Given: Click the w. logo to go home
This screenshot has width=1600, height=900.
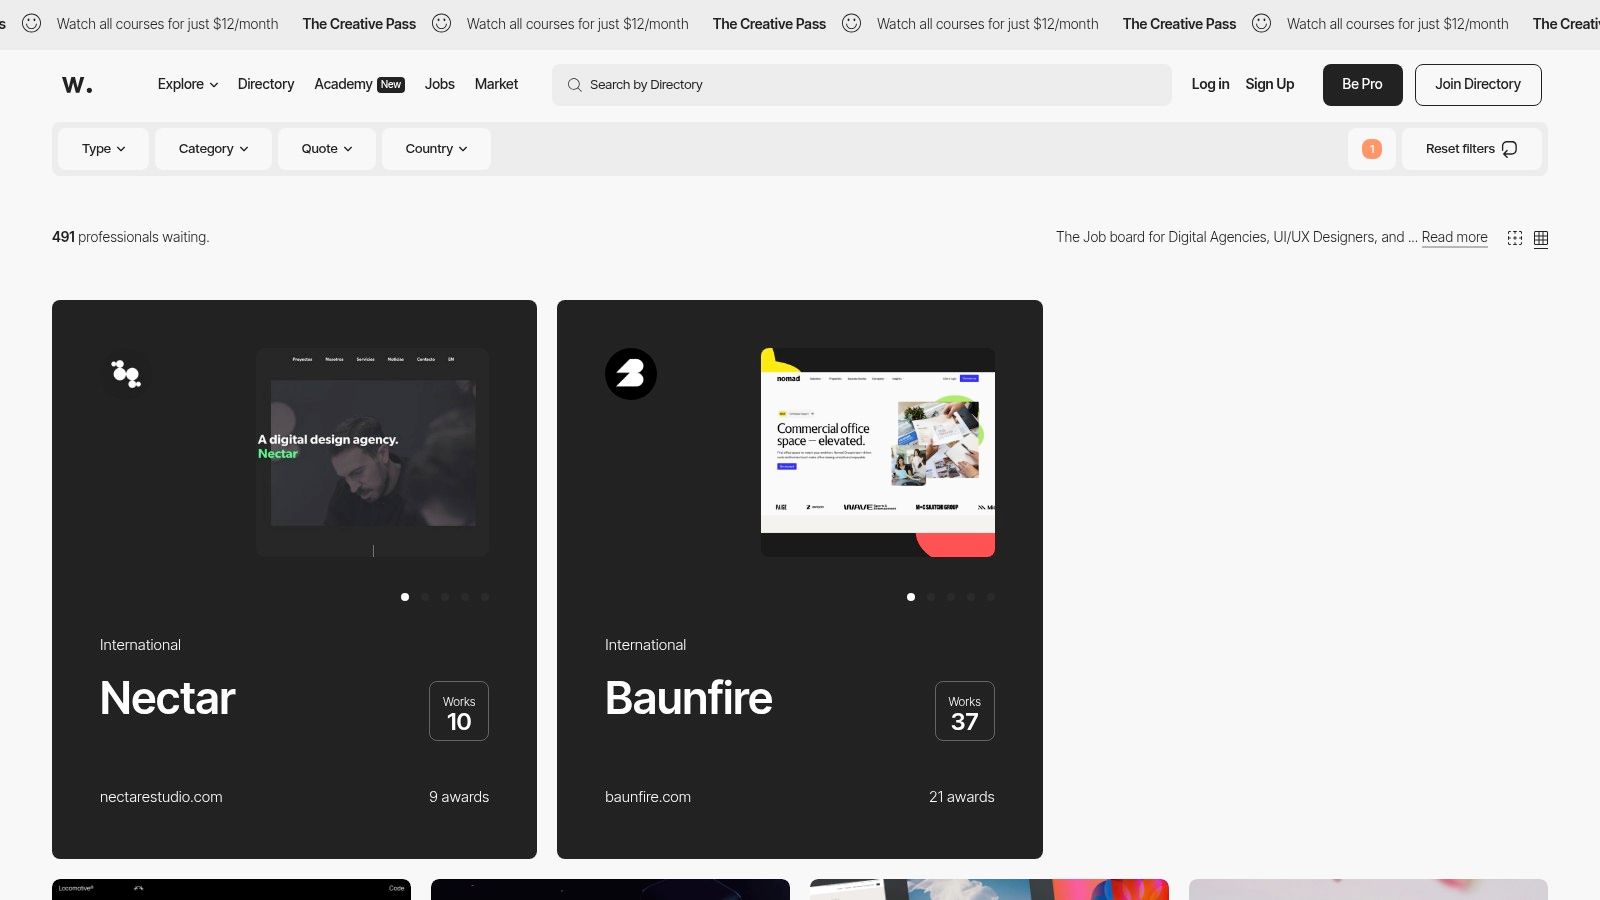Looking at the screenshot, I should click(x=78, y=84).
